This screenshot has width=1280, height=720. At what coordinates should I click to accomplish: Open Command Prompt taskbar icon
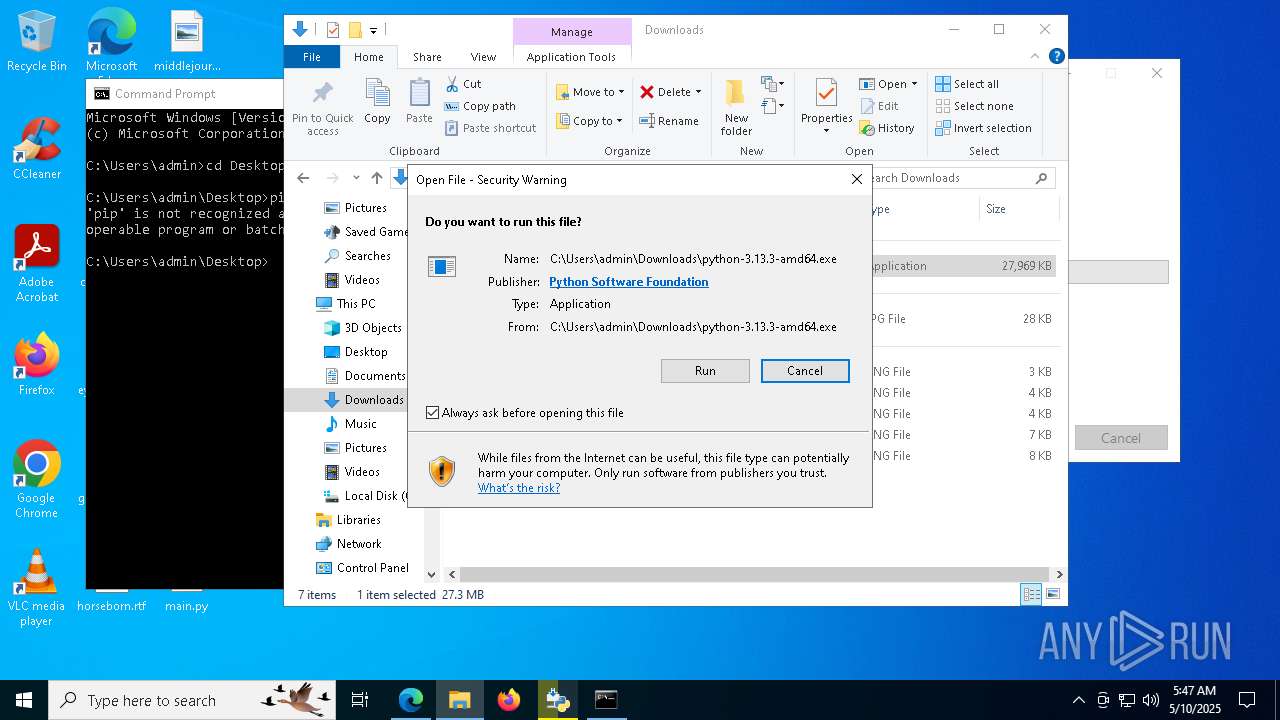606,700
